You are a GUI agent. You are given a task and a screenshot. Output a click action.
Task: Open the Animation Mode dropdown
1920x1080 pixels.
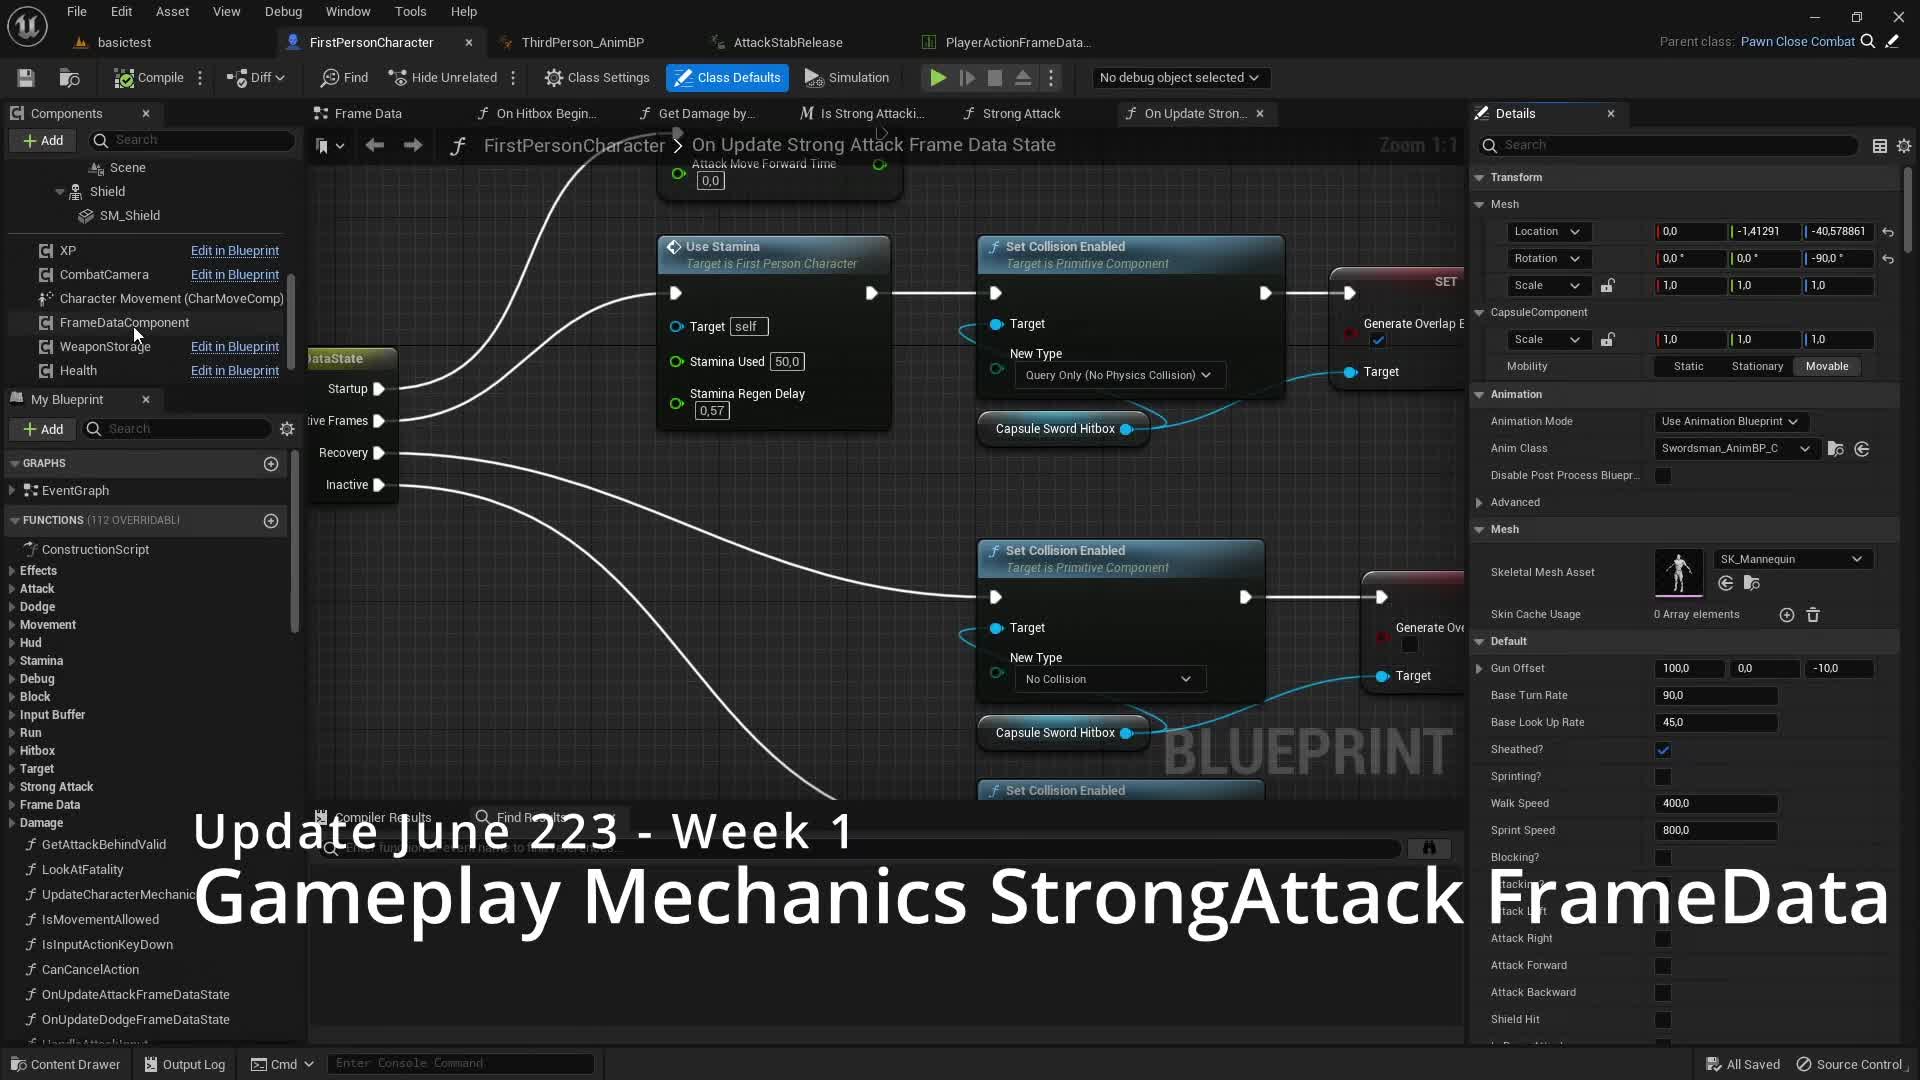coord(1729,422)
